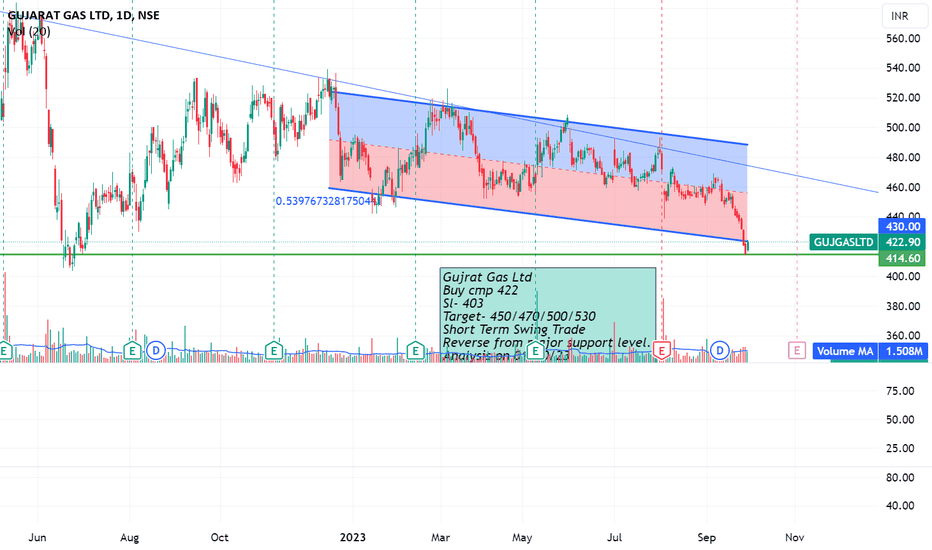Click the 2023 time axis label
Viewport: 932px width, 550px height.
point(352,538)
